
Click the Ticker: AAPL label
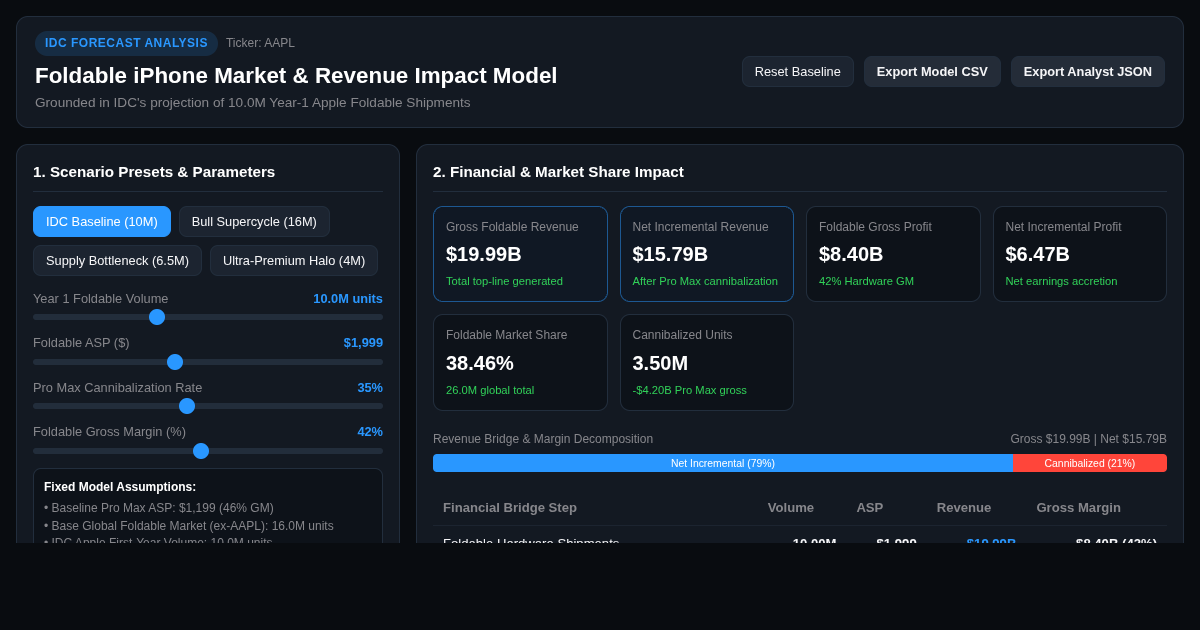260,43
